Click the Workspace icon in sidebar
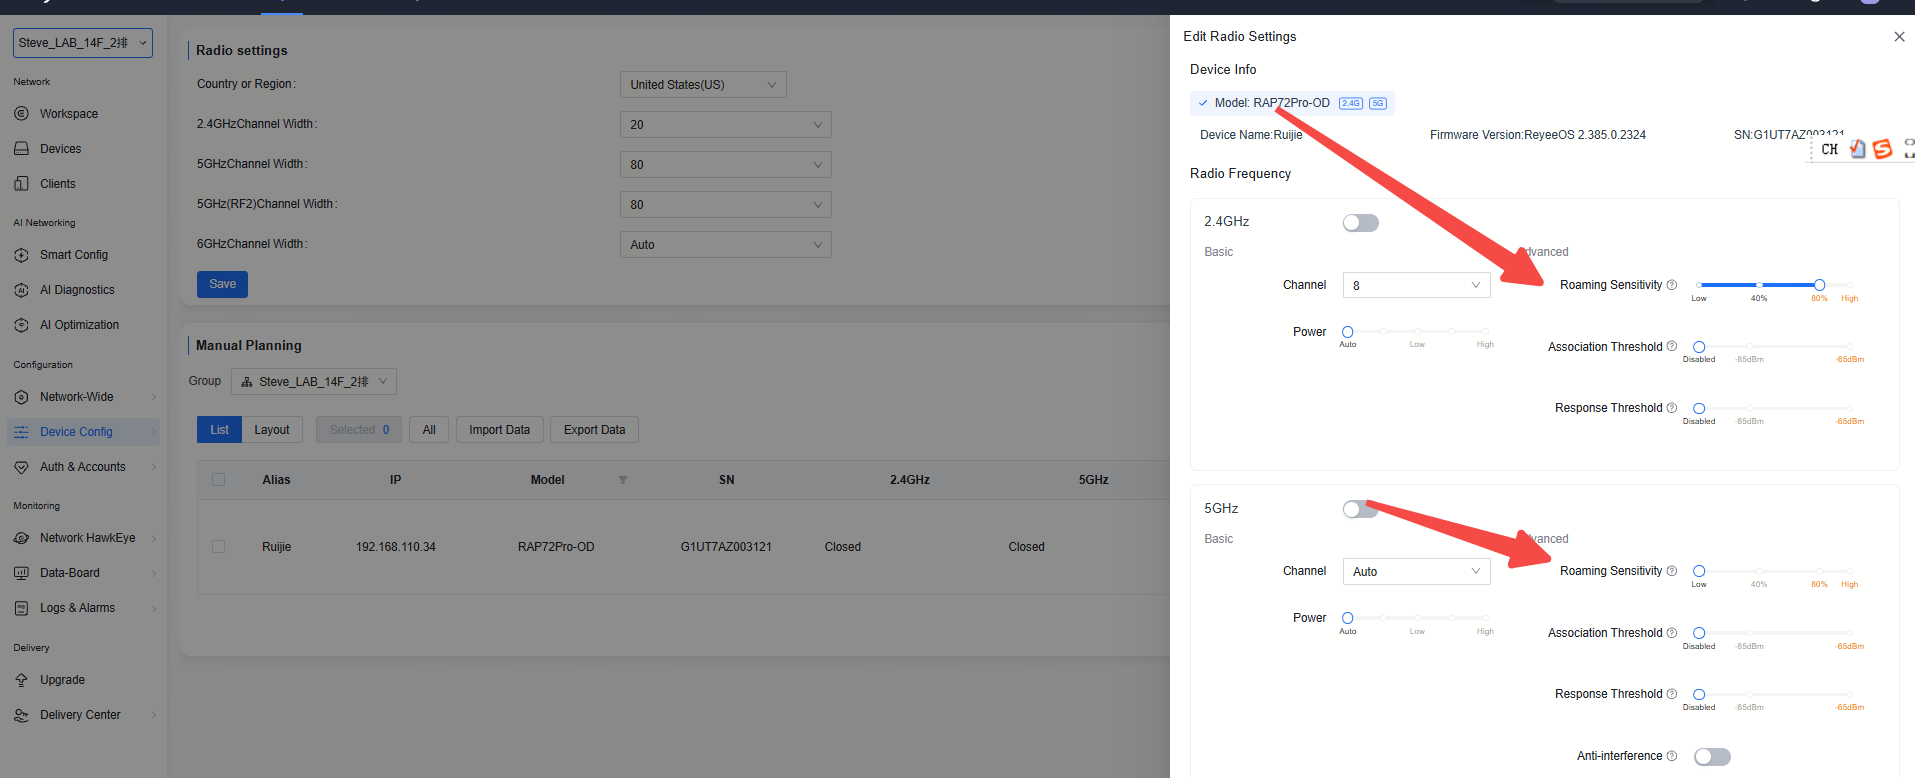This screenshot has width=1915, height=778. coord(21,114)
